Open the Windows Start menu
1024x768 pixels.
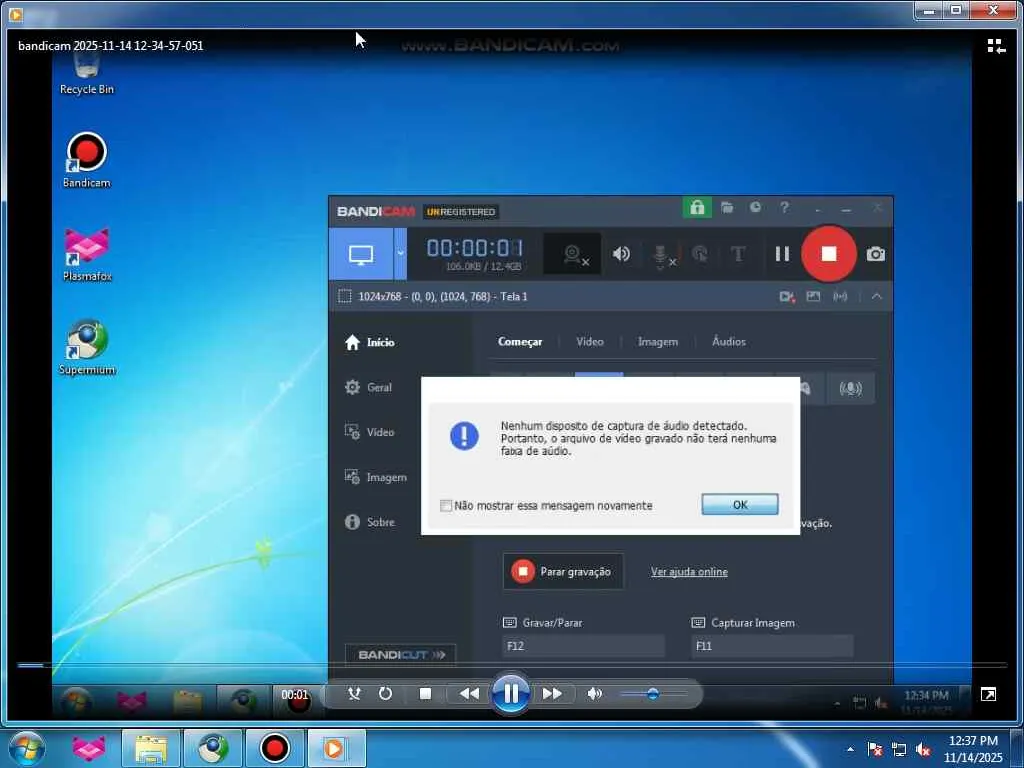[27, 748]
